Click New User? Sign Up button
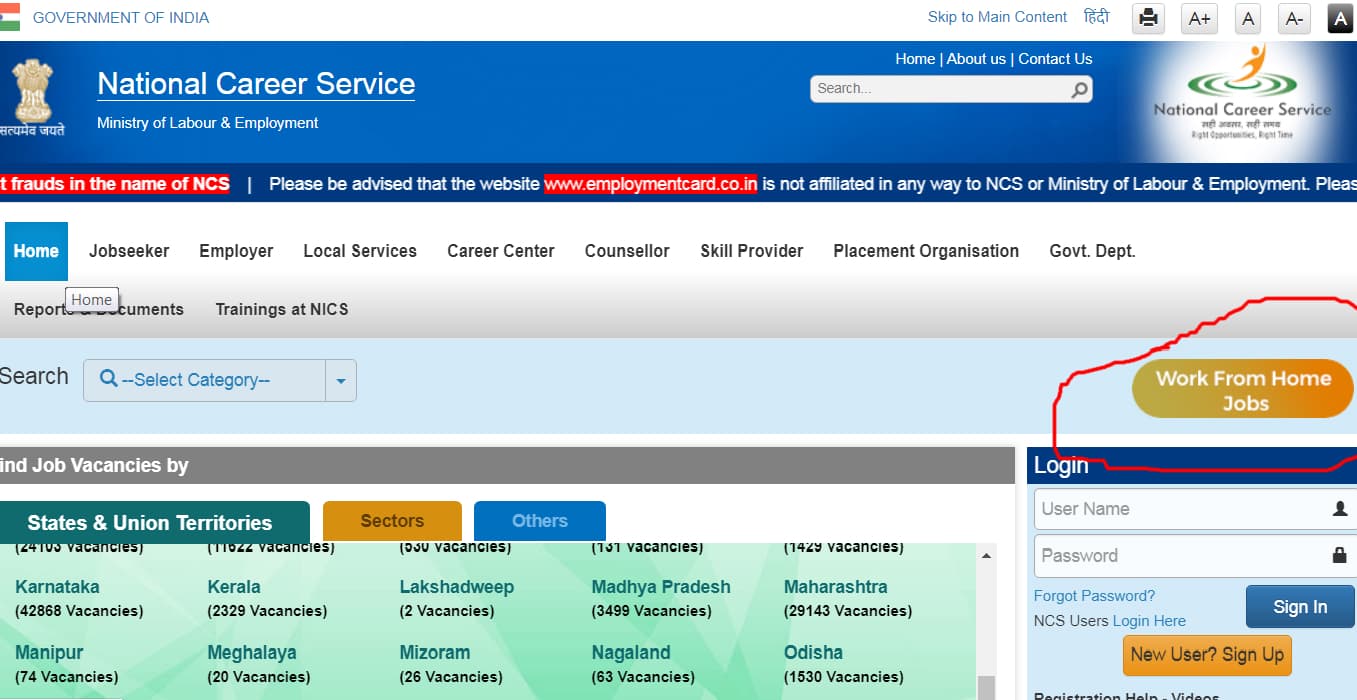This screenshot has height=700, width=1357. click(1207, 655)
